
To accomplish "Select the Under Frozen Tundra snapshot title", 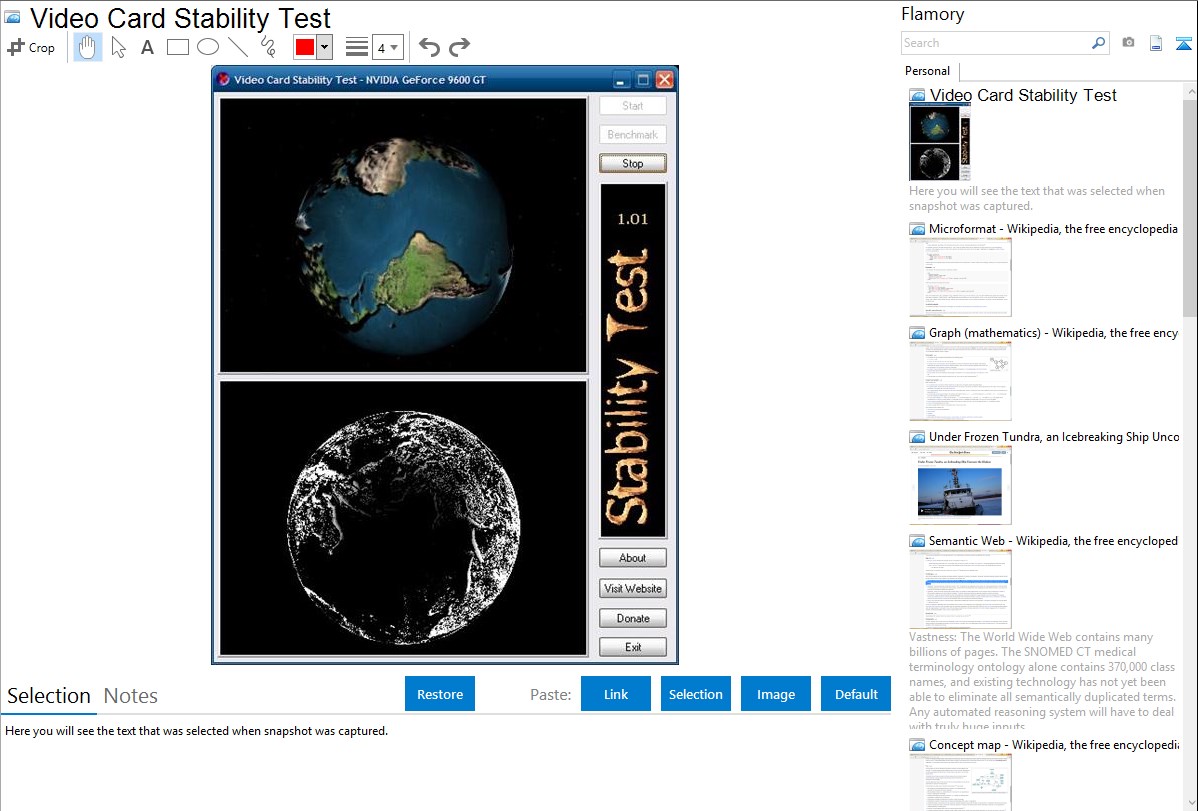I will (1054, 436).
